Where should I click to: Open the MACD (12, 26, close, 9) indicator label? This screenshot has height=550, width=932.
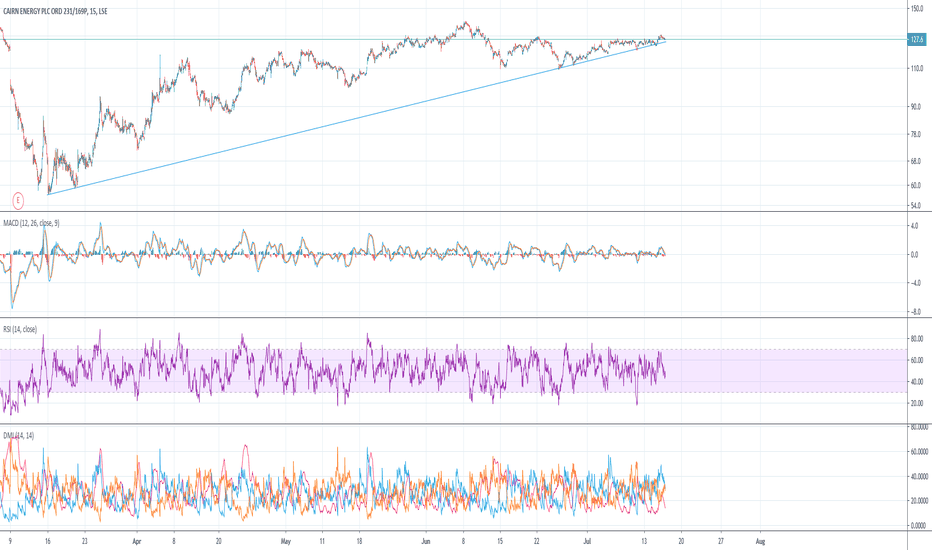[x=31, y=224]
